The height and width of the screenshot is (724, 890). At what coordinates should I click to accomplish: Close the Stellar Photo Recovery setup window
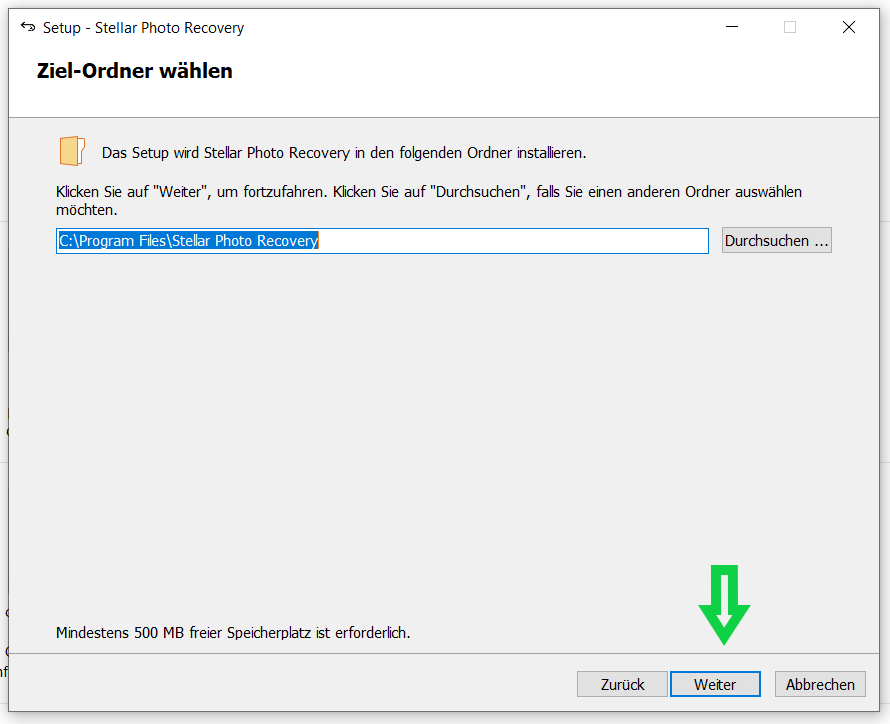[x=849, y=27]
